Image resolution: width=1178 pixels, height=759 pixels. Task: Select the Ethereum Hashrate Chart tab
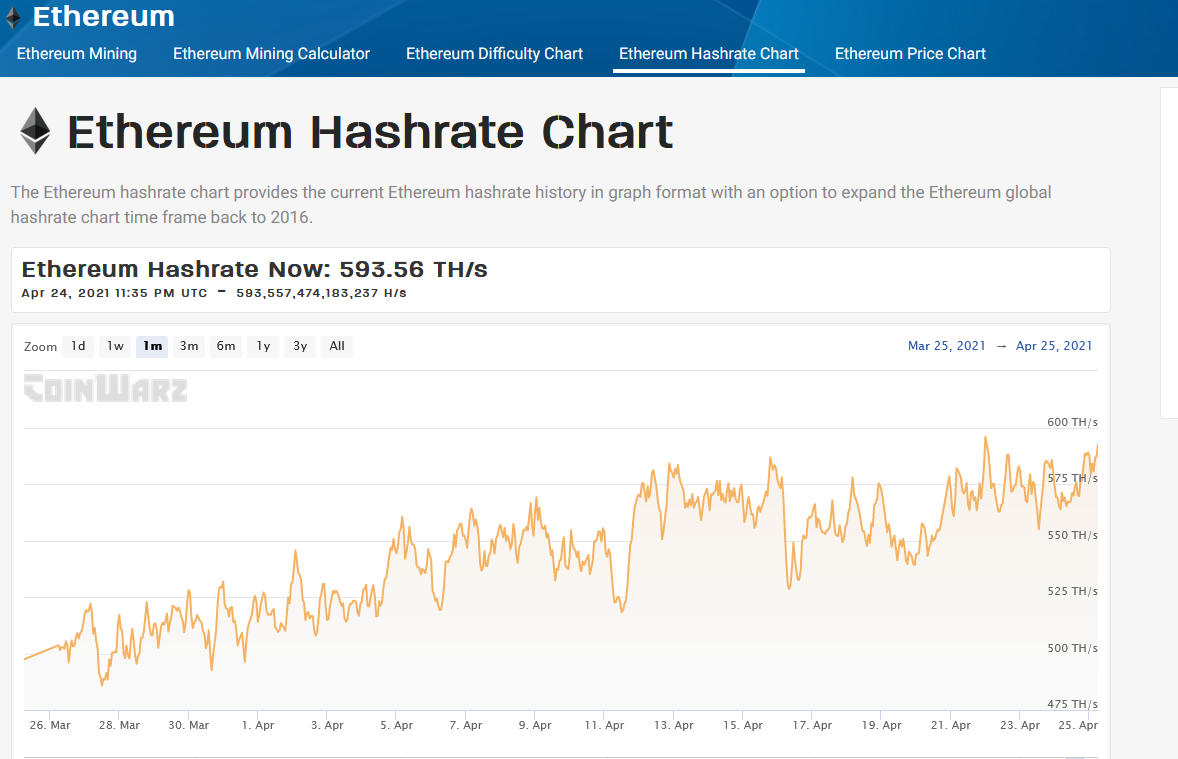(709, 54)
